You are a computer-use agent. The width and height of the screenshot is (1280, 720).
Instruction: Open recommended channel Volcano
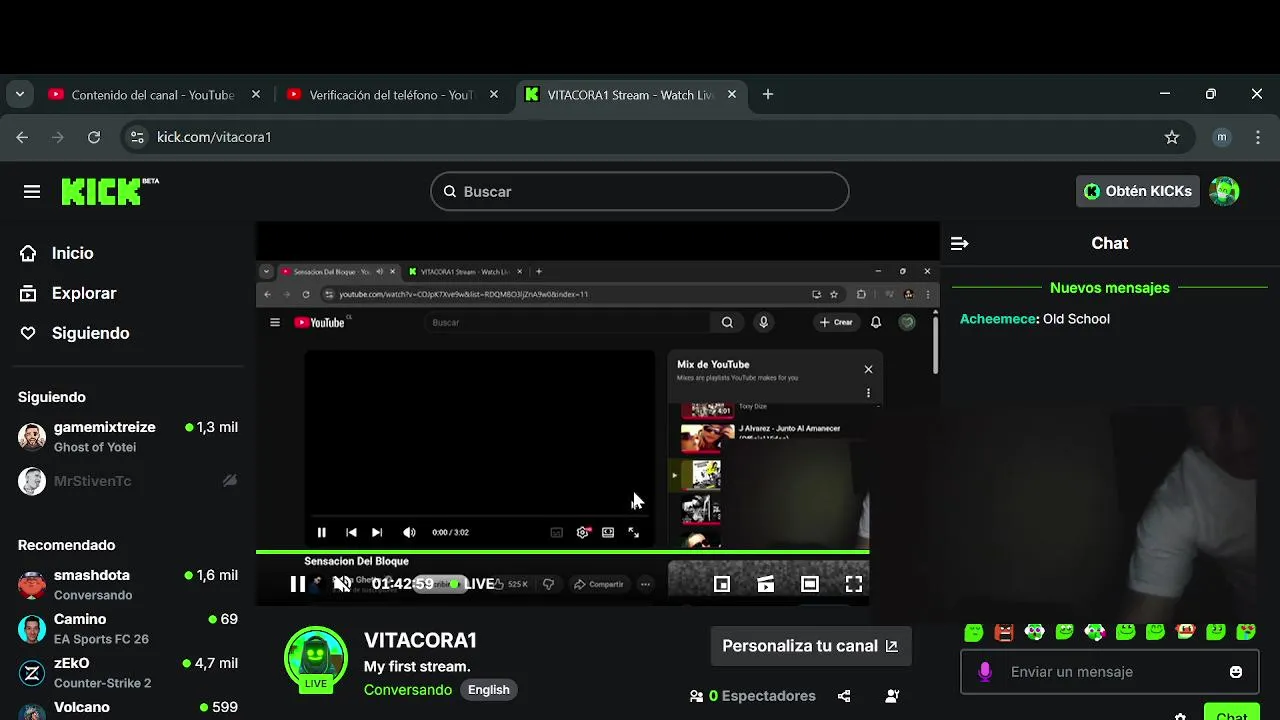pos(128,709)
